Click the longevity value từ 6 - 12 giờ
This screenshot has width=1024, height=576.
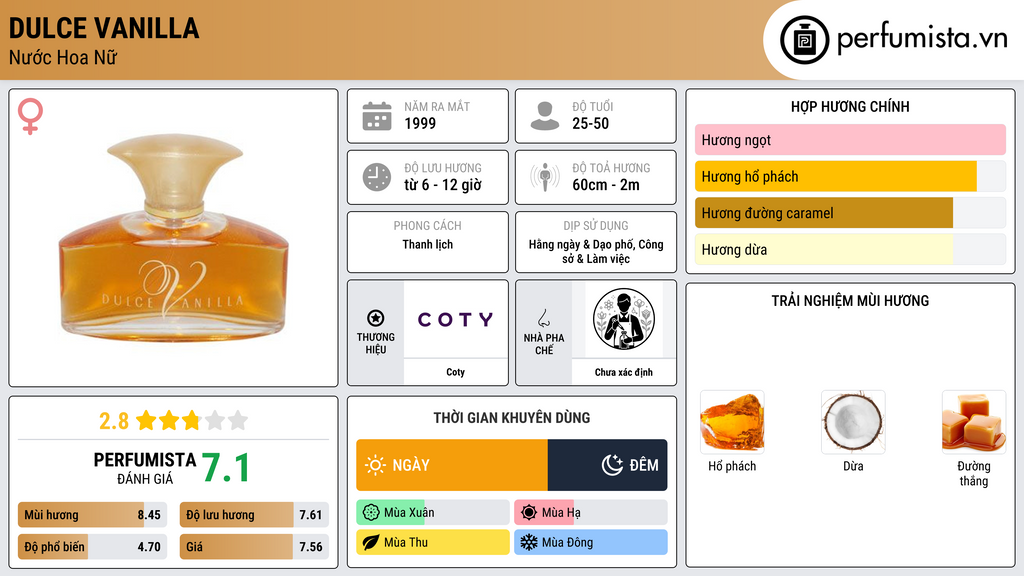(443, 185)
